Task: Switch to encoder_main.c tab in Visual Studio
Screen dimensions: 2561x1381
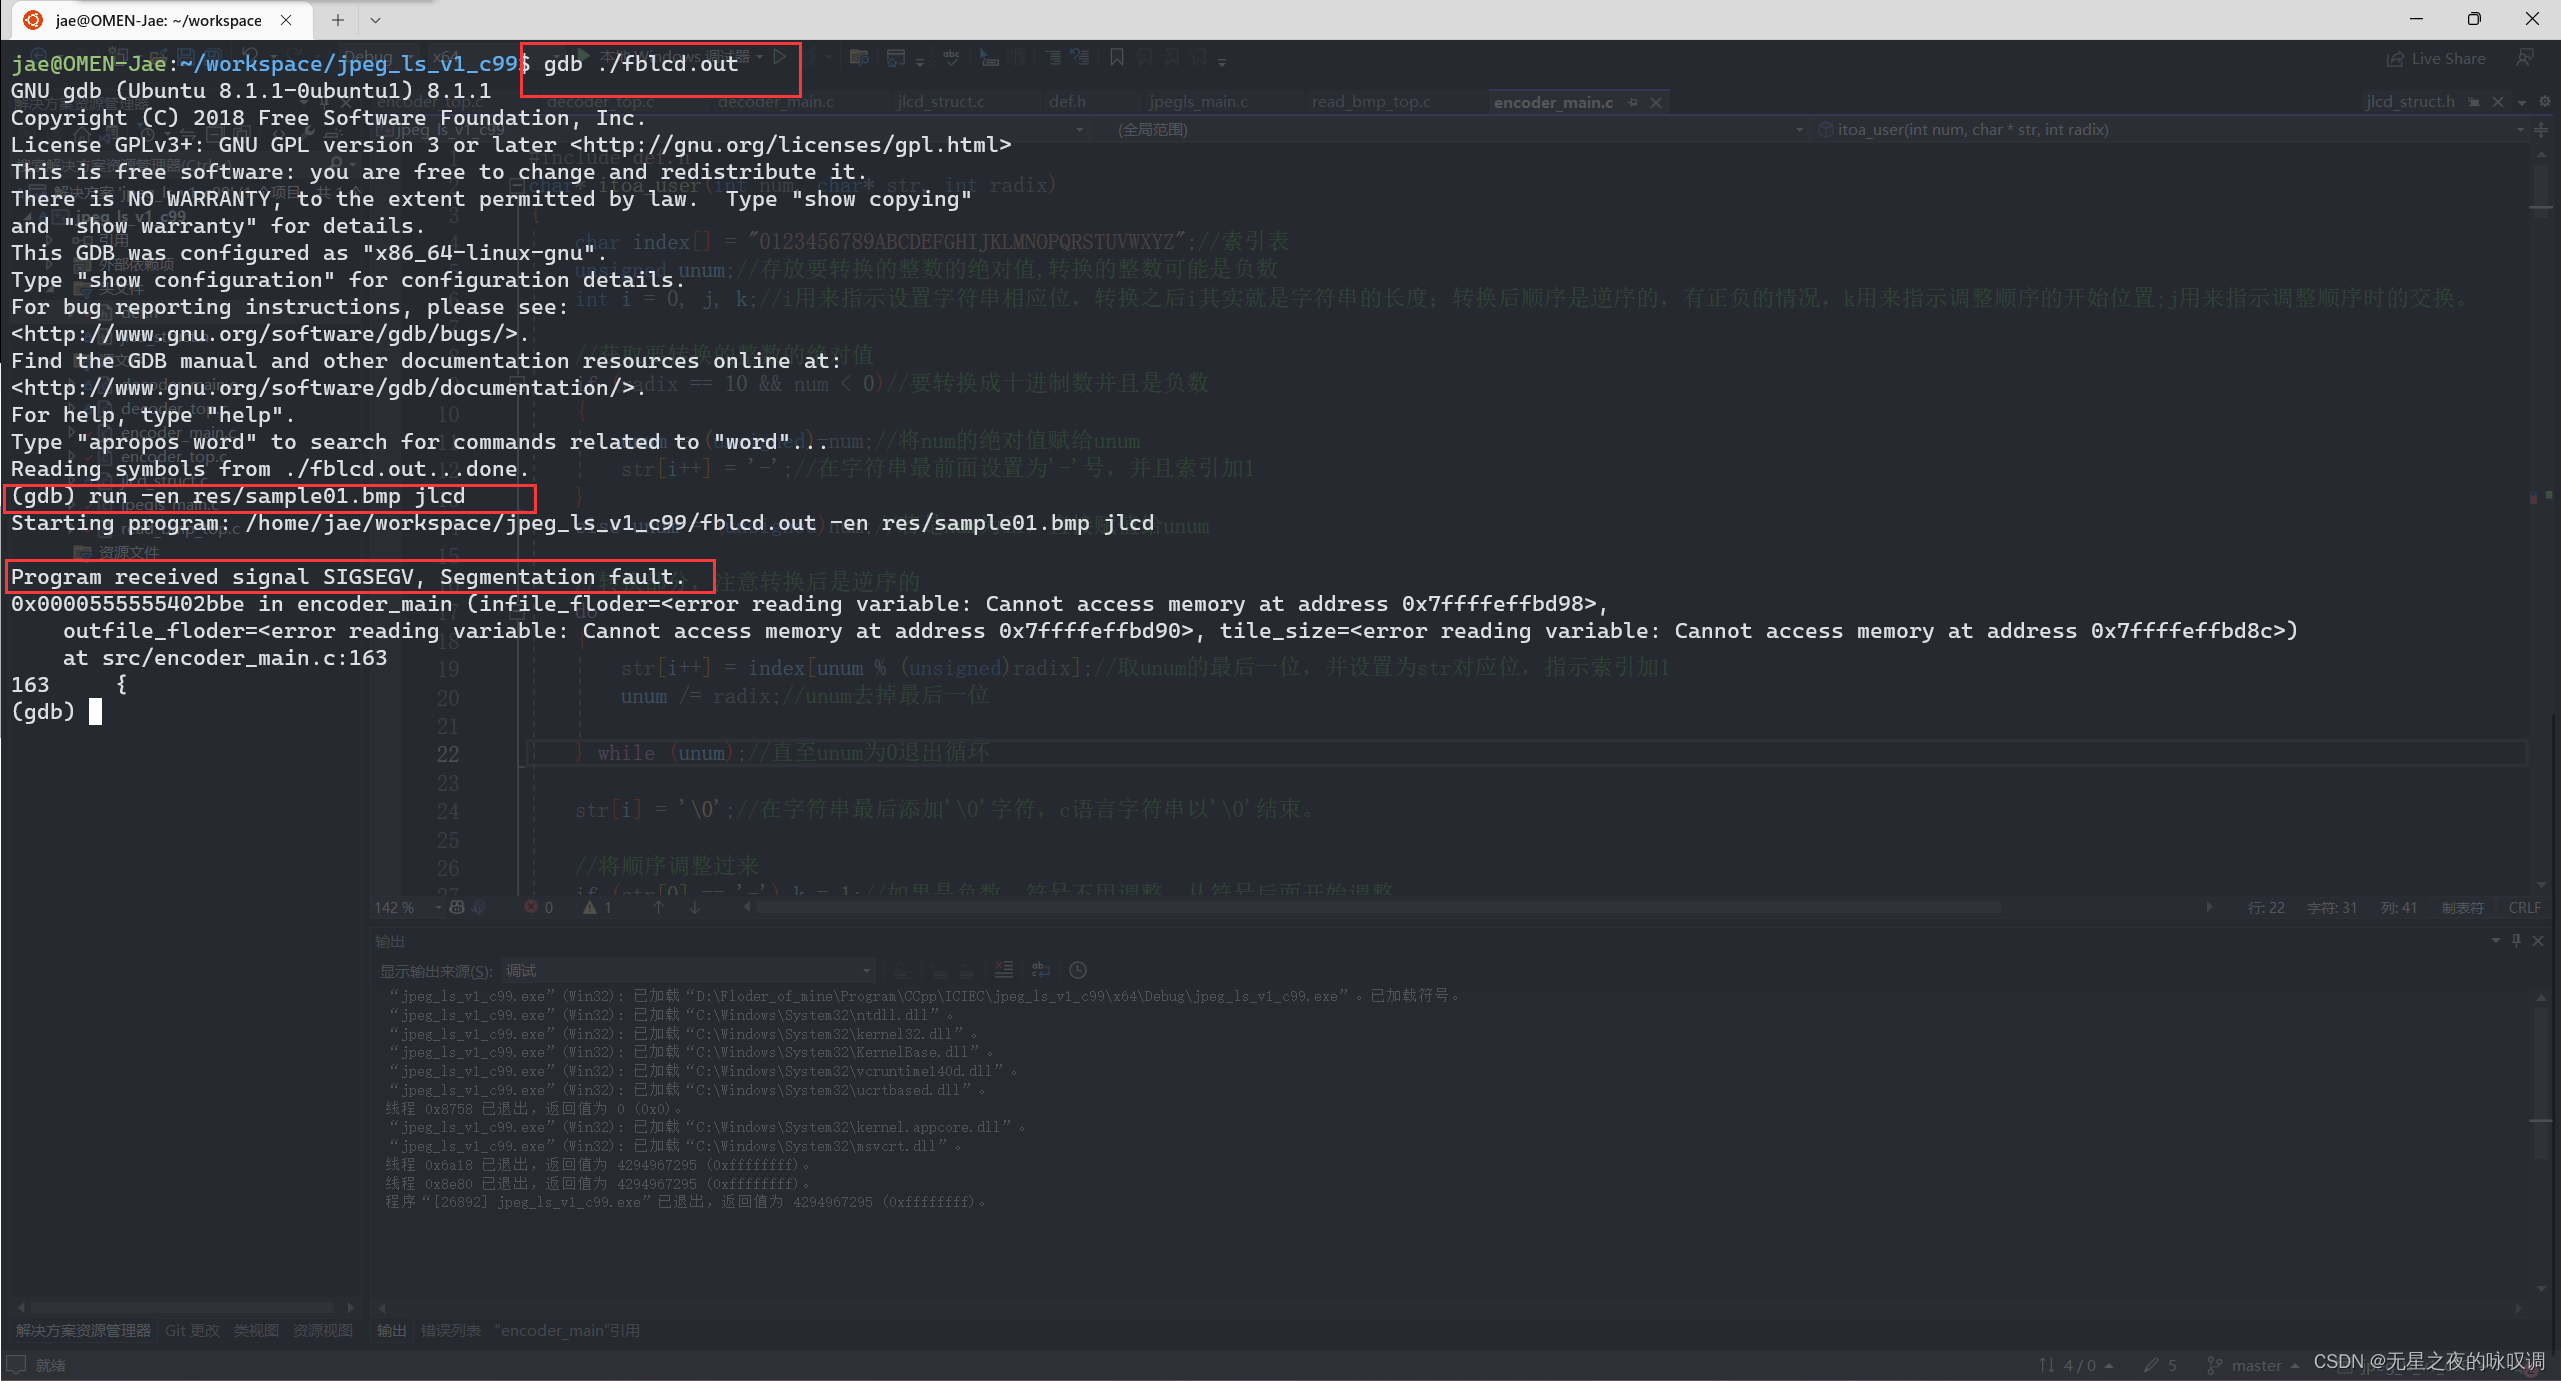Action: pyautogui.click(x=1552, y=102)
